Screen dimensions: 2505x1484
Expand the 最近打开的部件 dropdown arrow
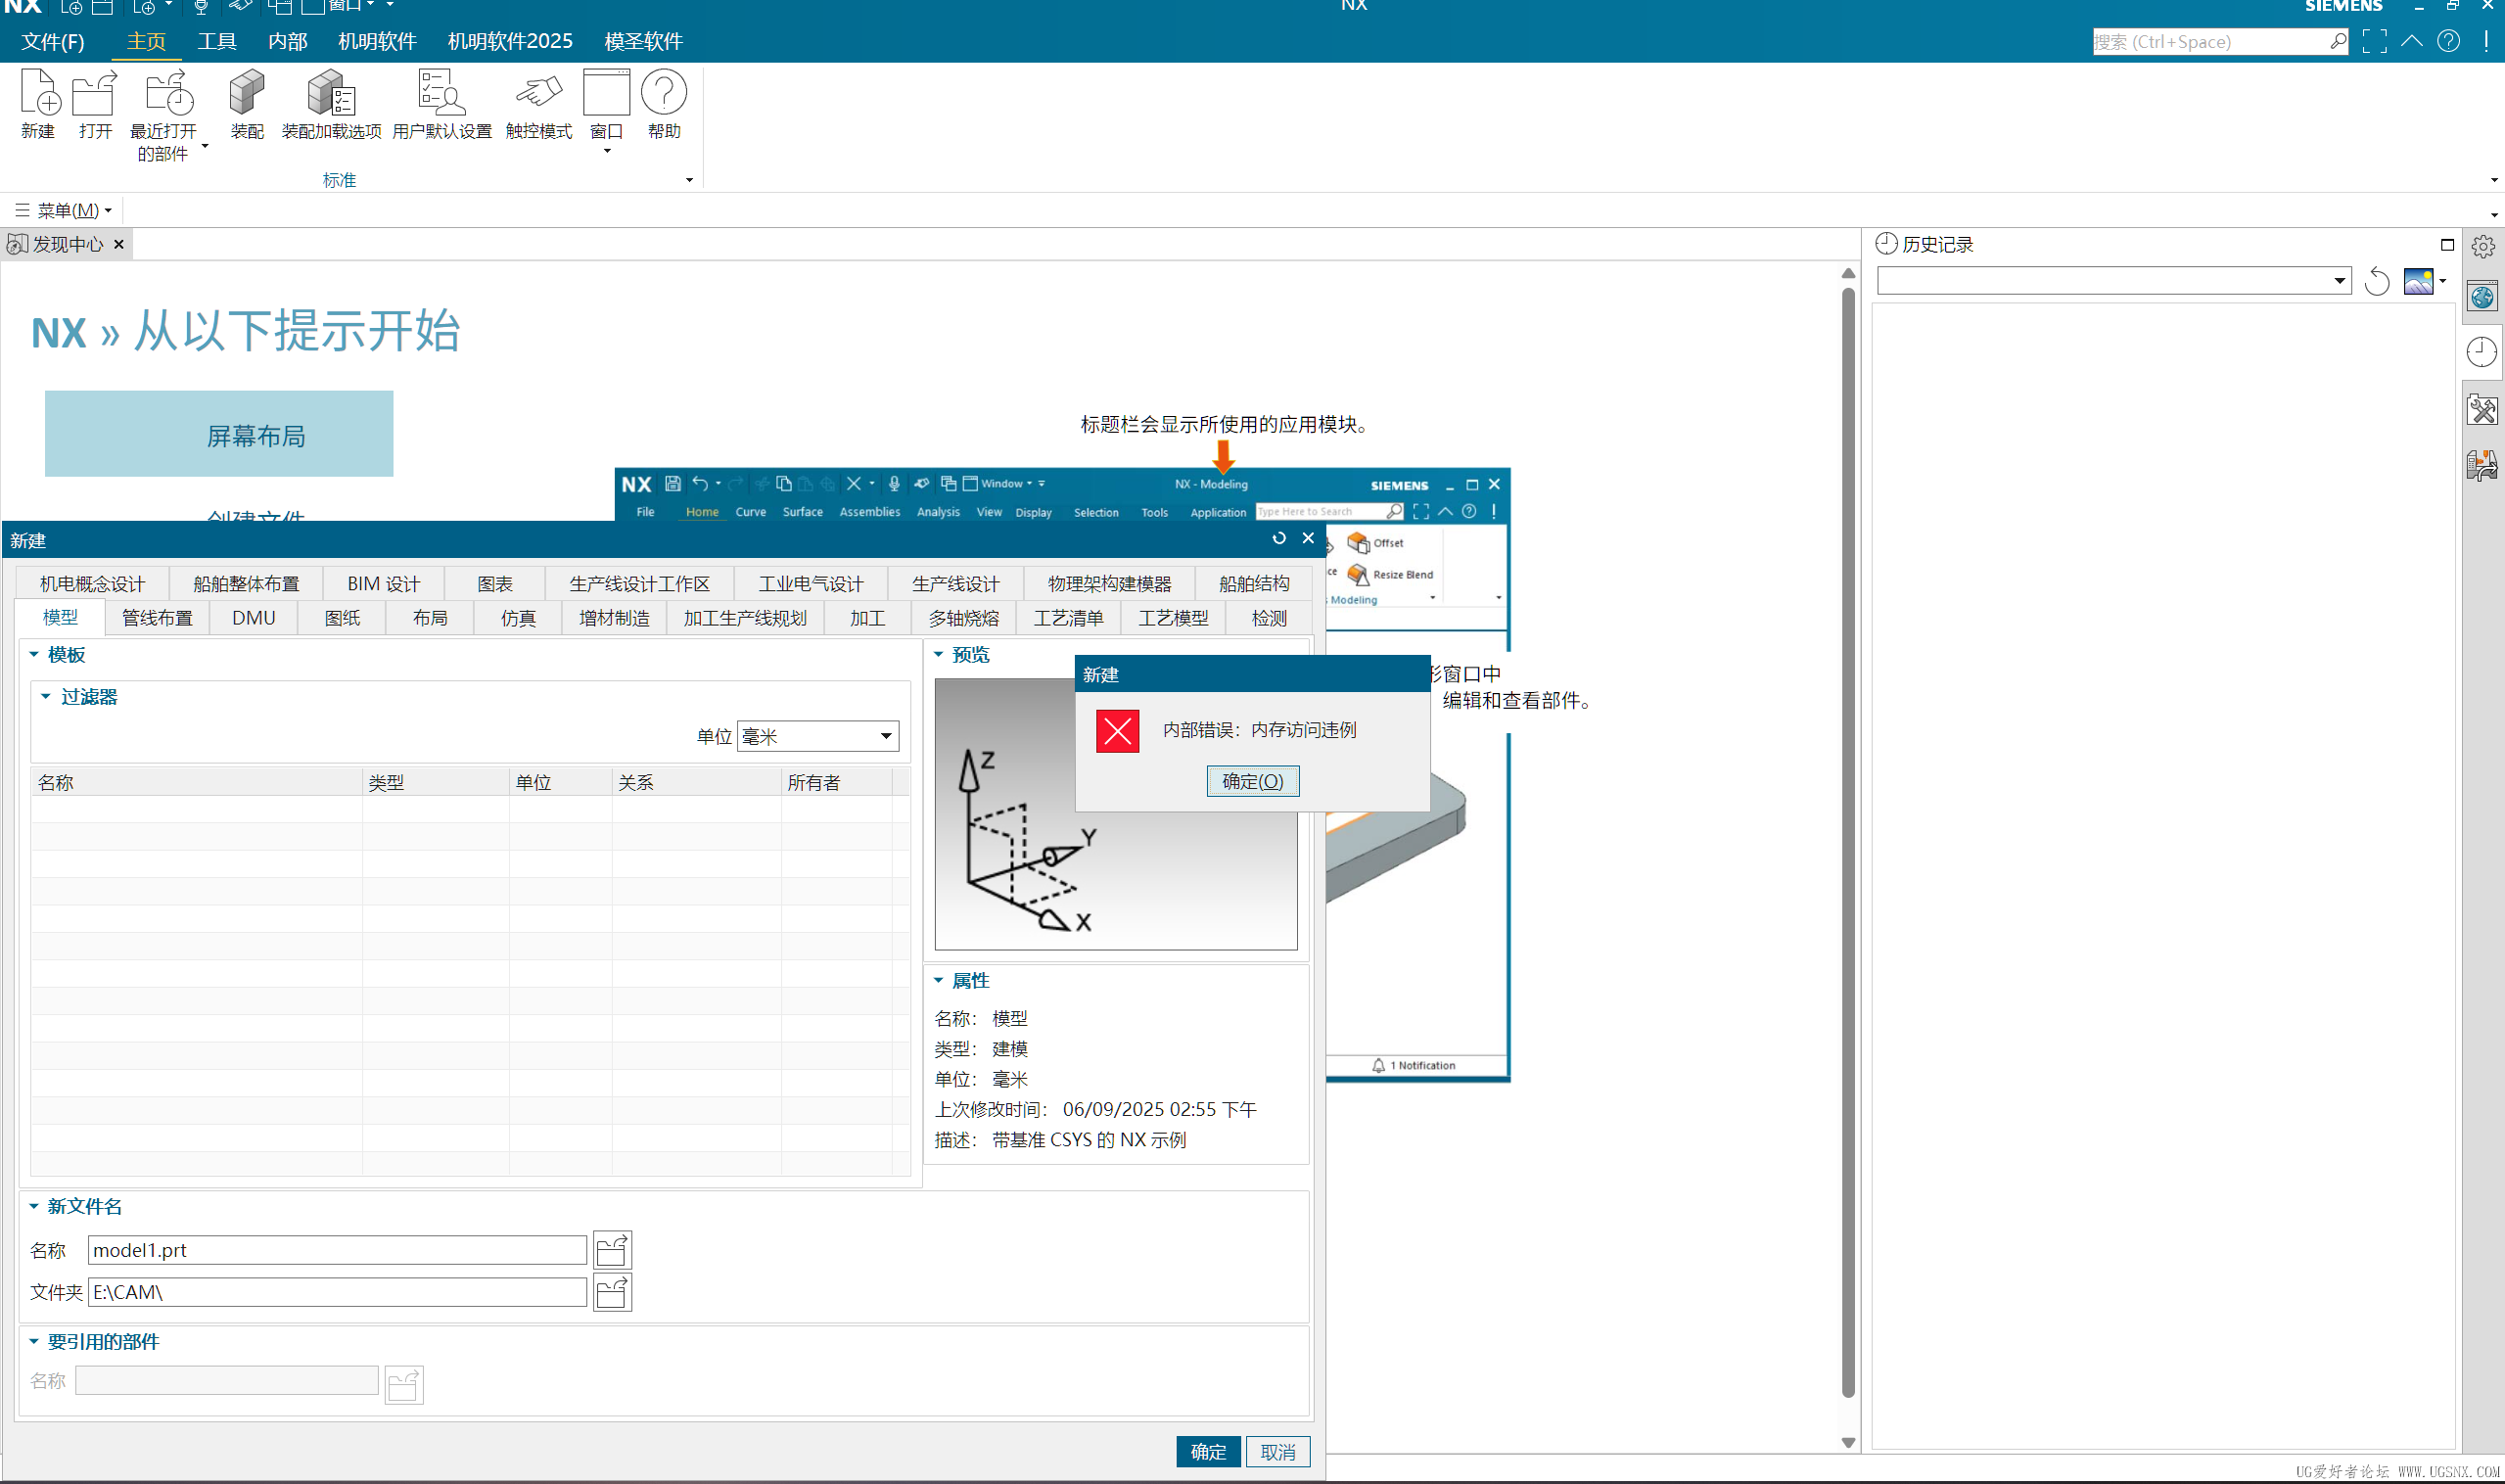(205, 146)
